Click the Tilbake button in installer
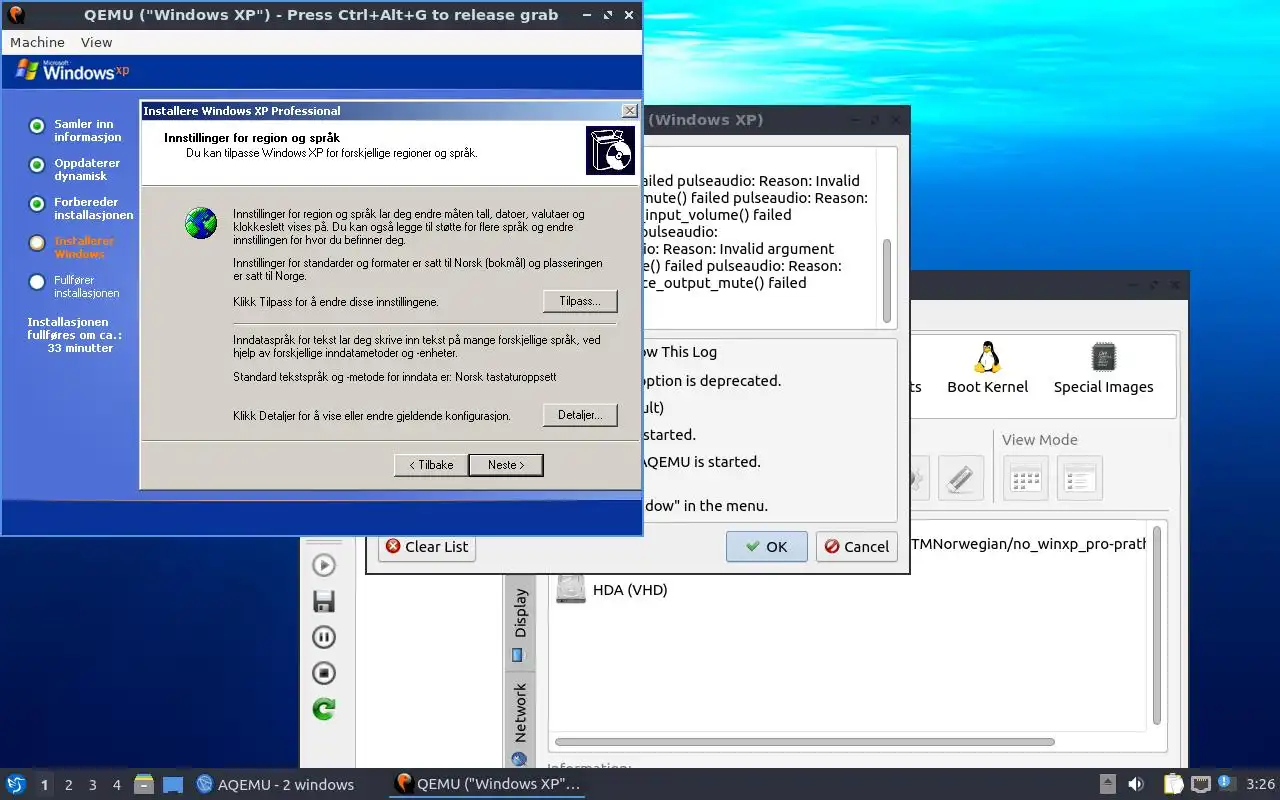The height and width of the screenshot is (800, 1280). click(431, 465)
